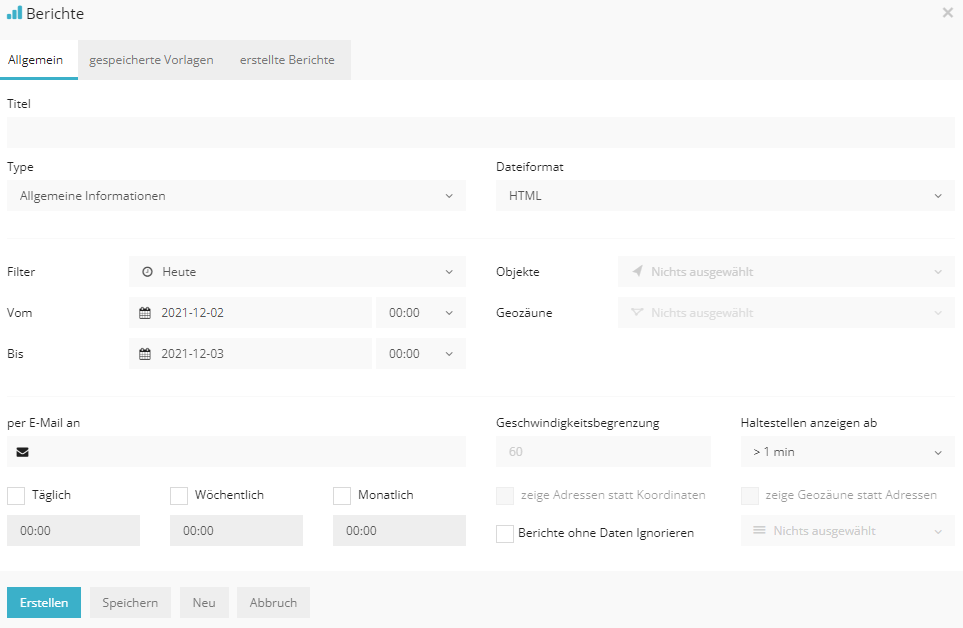Viewport: 963px width, 628px height.
Task: Click the calendar icon in Bis field
Action: coord(145,354)
